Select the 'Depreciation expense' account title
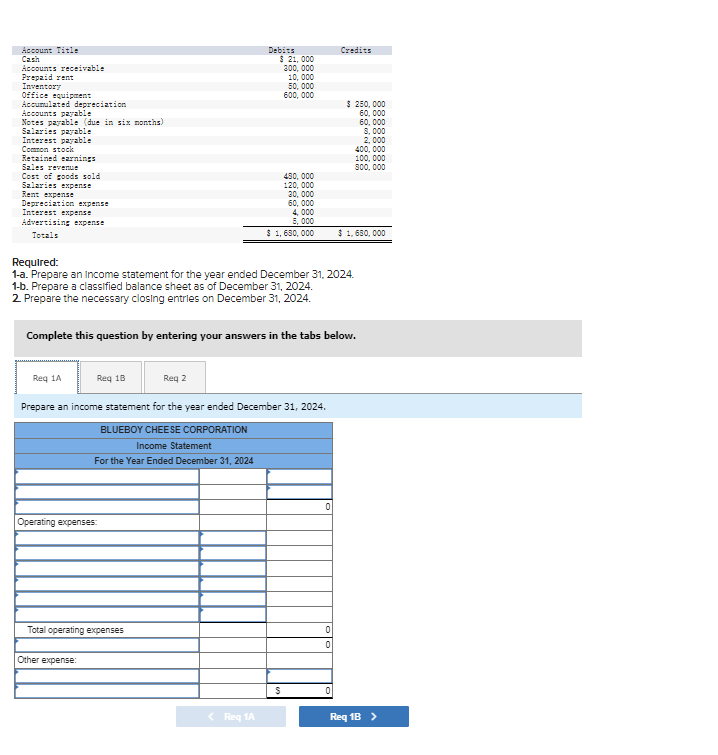Screen dimensions: 718x755 click(65, 204)
